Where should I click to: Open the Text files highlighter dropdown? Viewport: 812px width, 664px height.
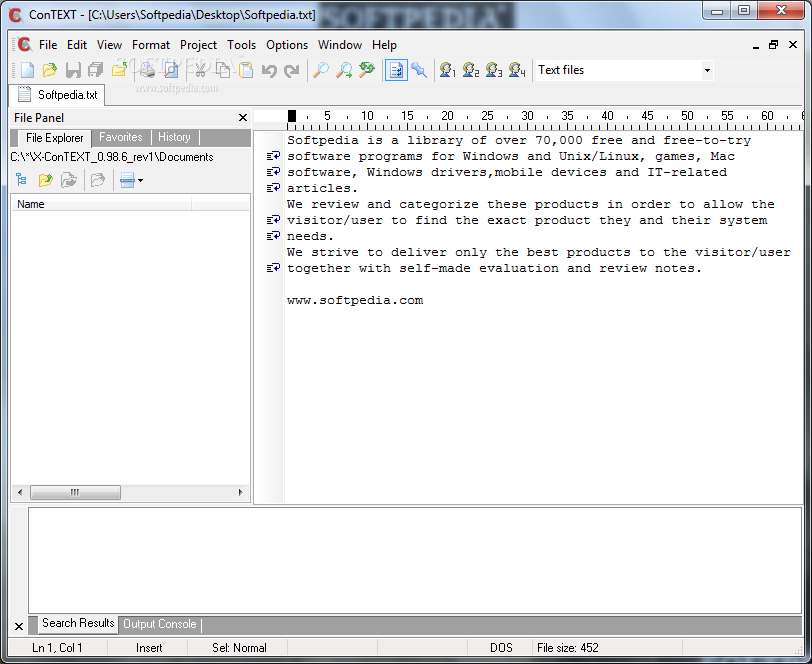click(x=707, y=70)
